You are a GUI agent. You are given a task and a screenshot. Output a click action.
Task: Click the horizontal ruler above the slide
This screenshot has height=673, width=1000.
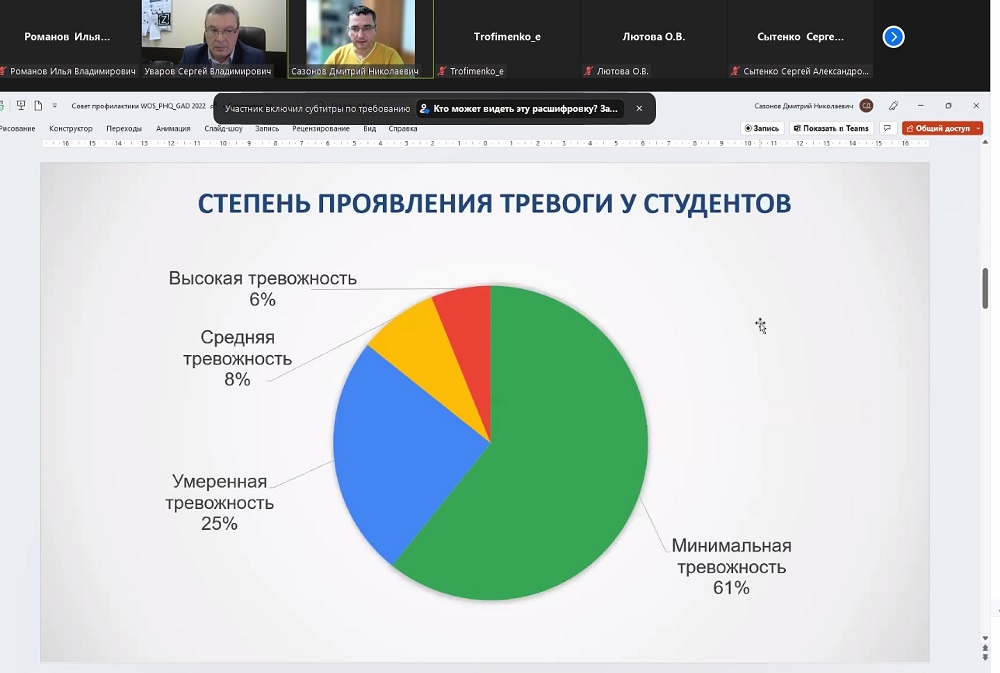485,144
